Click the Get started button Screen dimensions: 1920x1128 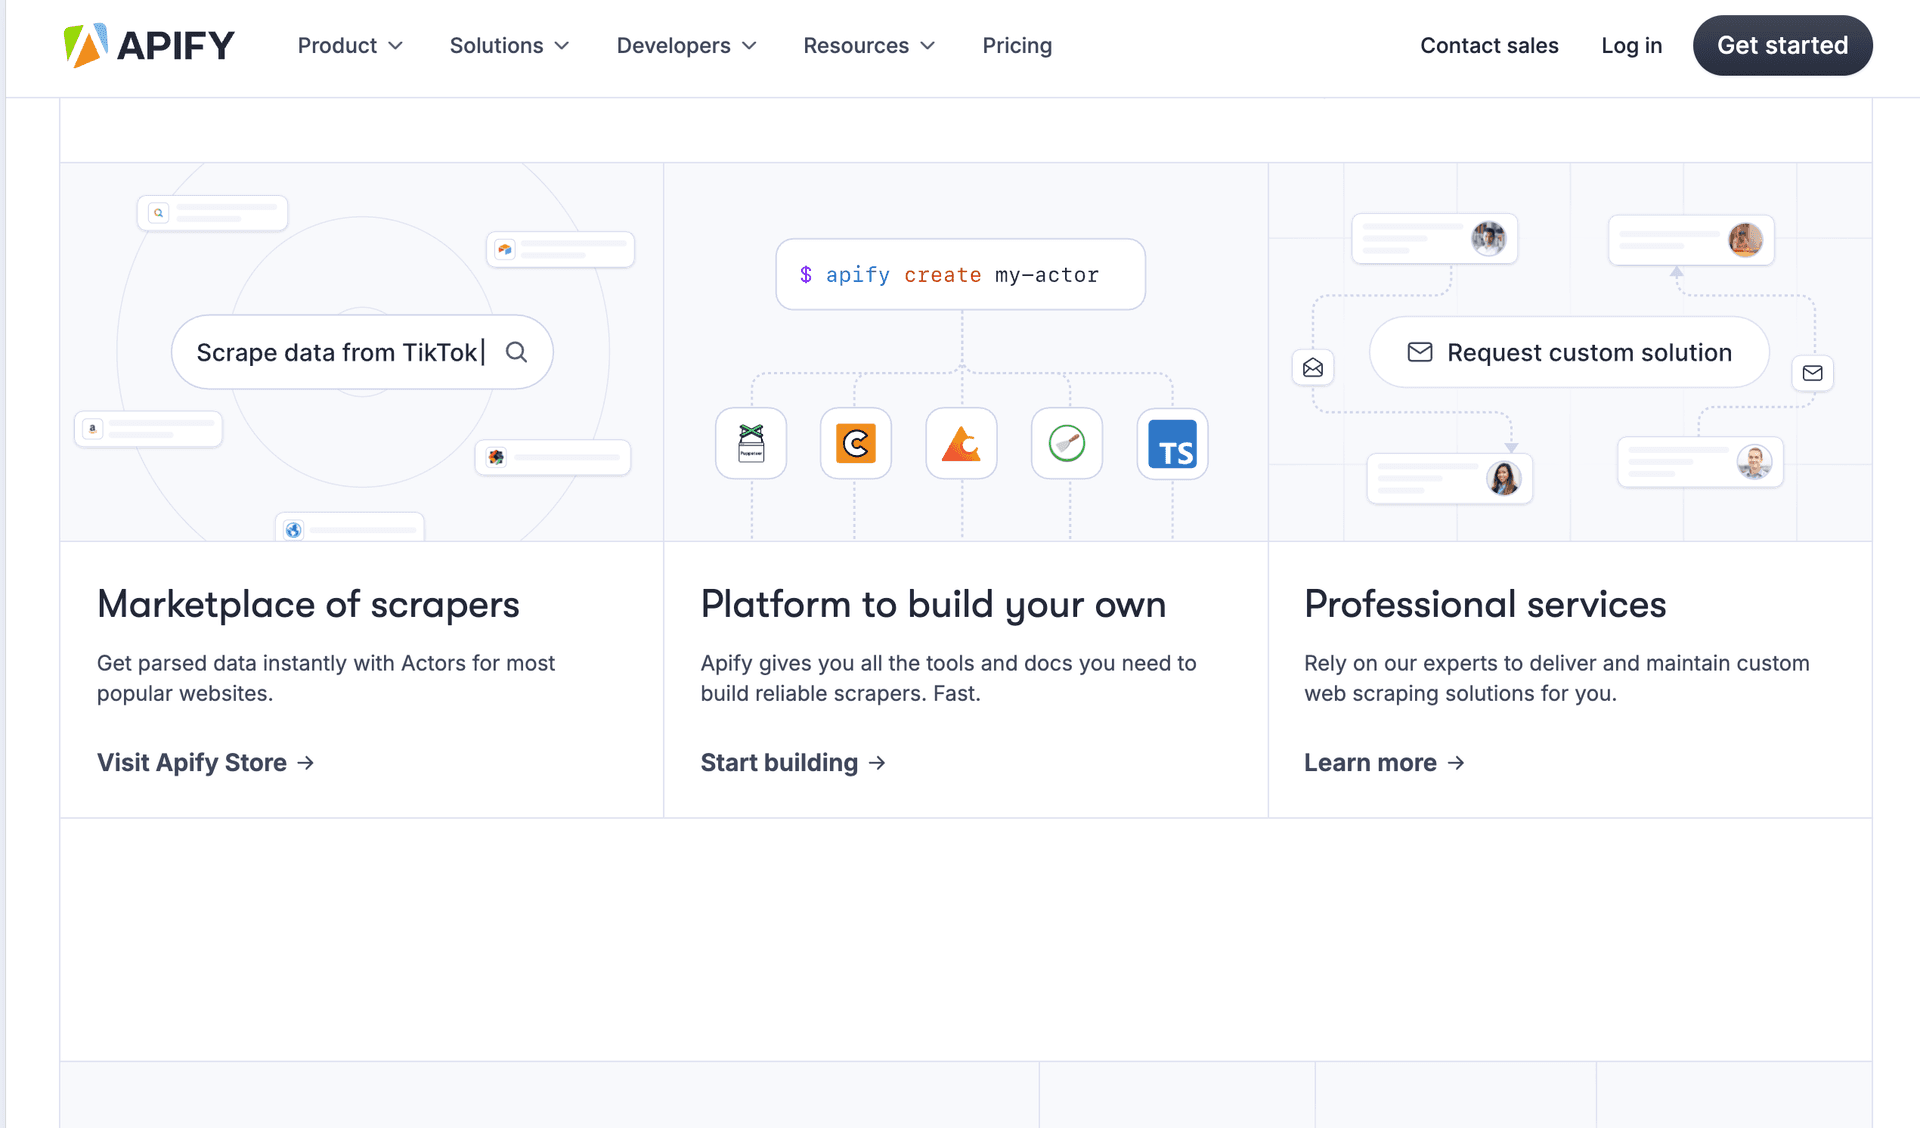pos(1782,46)
